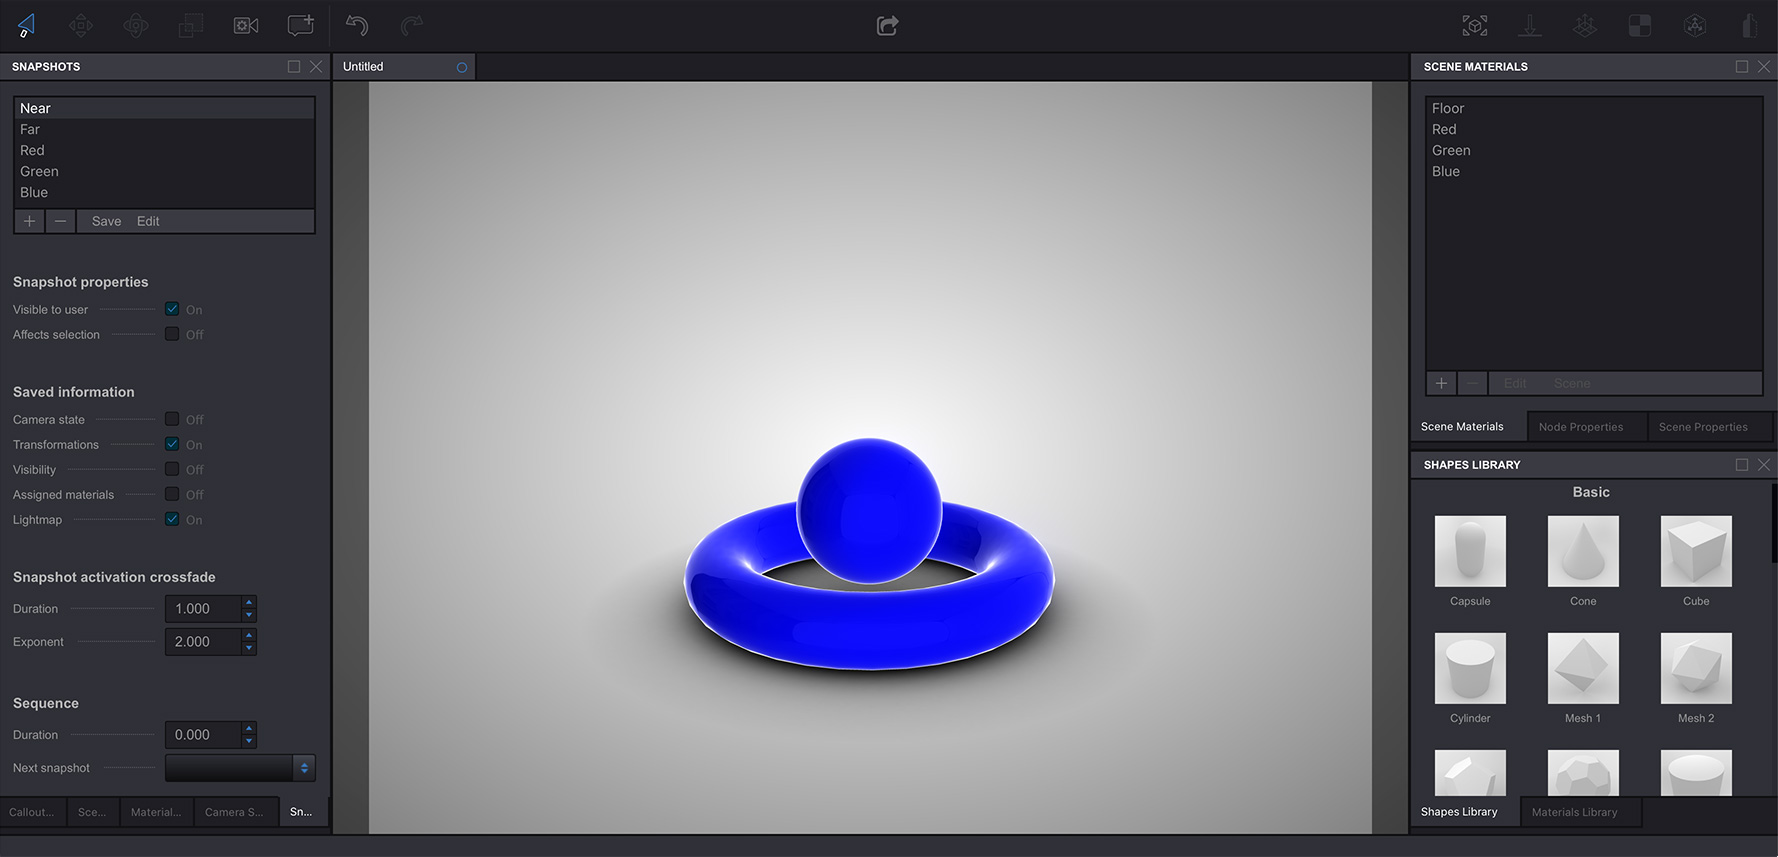Select the Cube shape thumbnail

pyautogui.click(x=1696, y=551)
